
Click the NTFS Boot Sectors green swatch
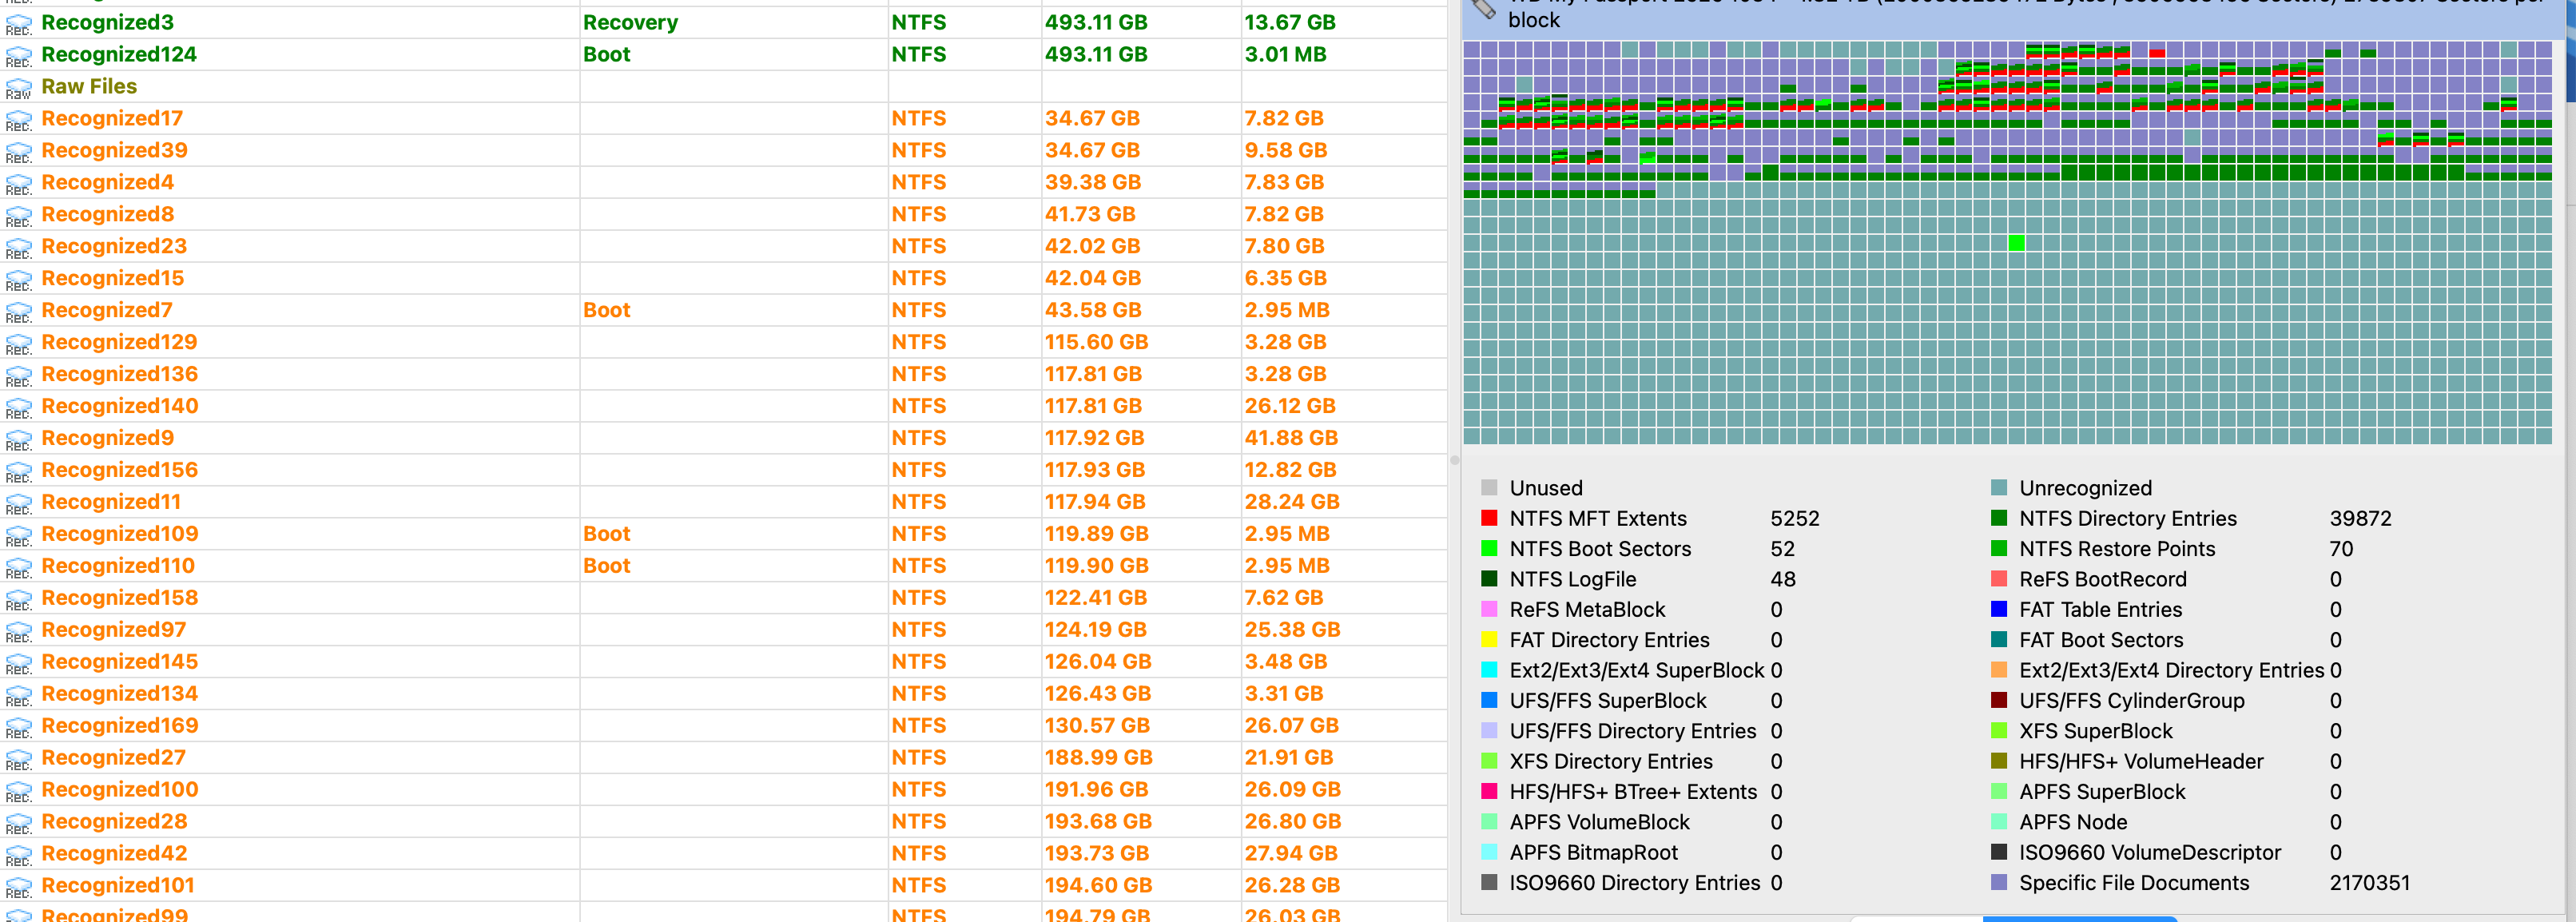click(x=1489, y=548)
